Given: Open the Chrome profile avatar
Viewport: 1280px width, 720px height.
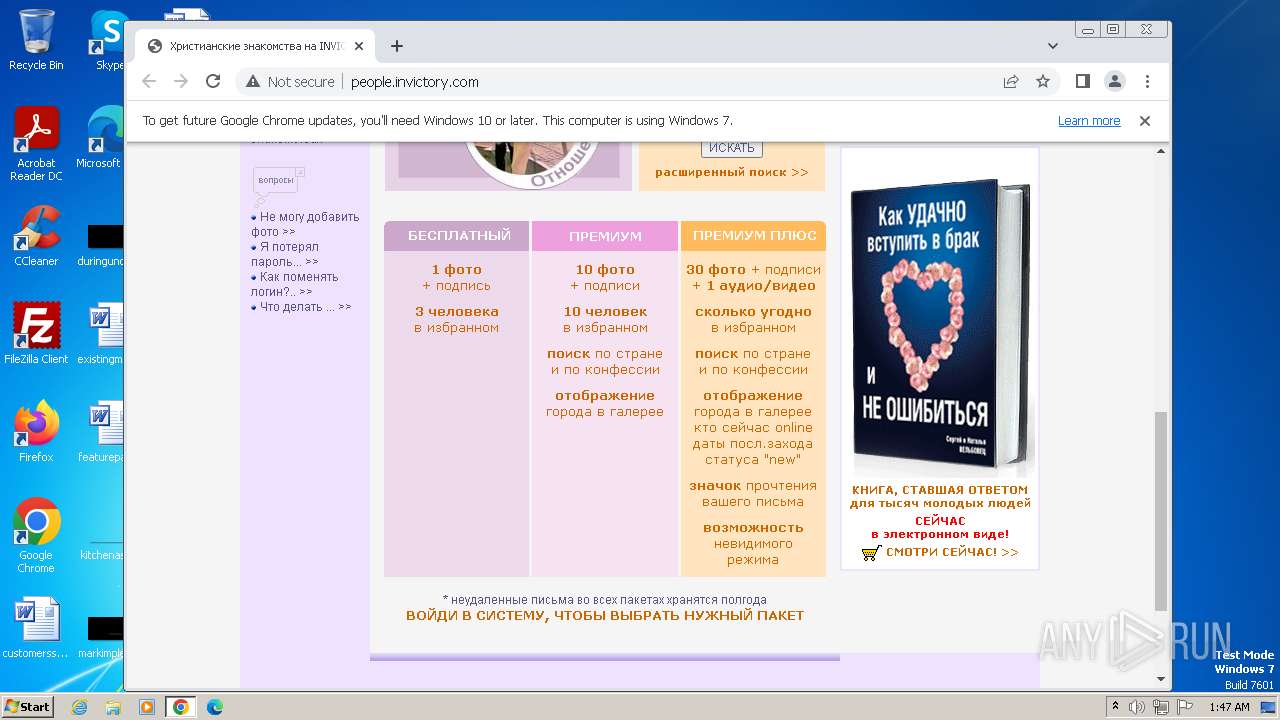Looking at the screenshot, I should tap(1115, 82).
